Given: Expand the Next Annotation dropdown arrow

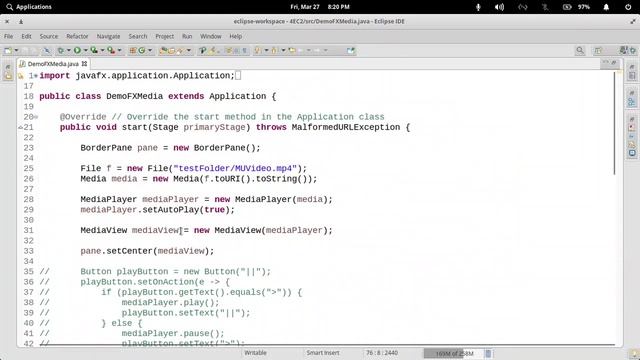Looking at the screenshot, I should (x=267, y=51).
